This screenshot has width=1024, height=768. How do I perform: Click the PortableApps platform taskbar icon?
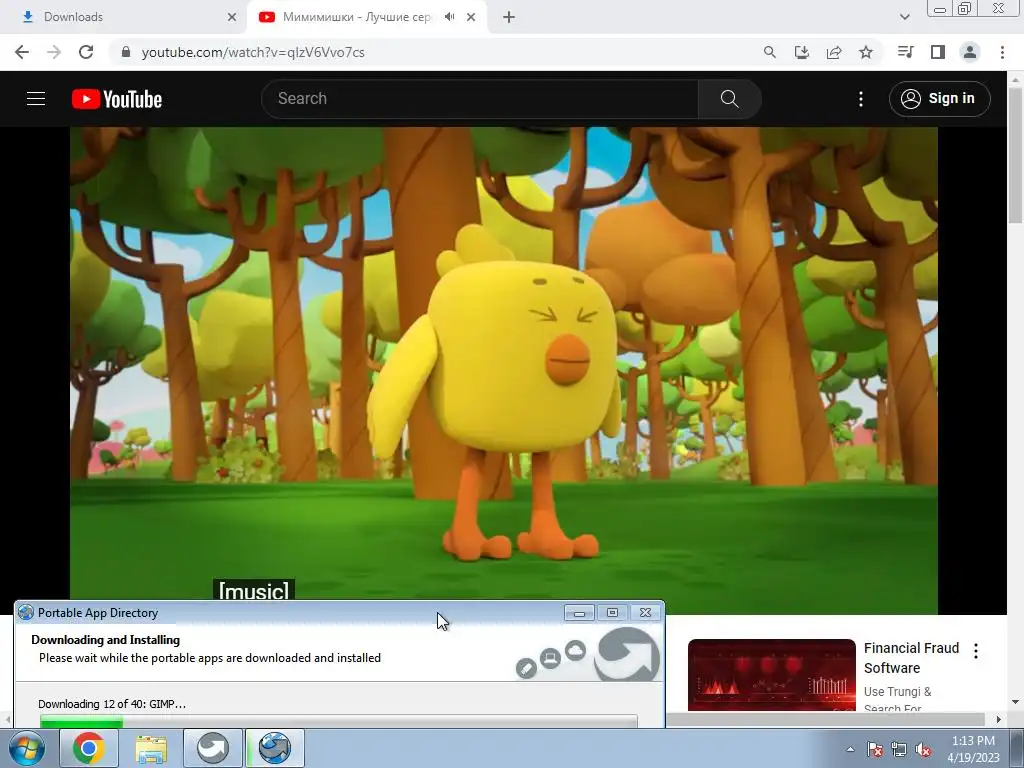coord(213,748)
